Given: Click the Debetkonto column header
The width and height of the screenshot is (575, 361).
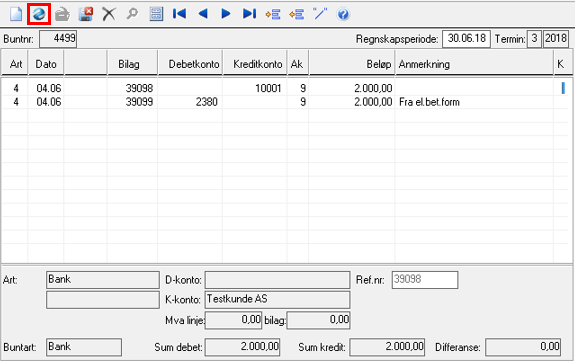Looking at the screenshot, I should pyautogui.click(x=190, y=64).
